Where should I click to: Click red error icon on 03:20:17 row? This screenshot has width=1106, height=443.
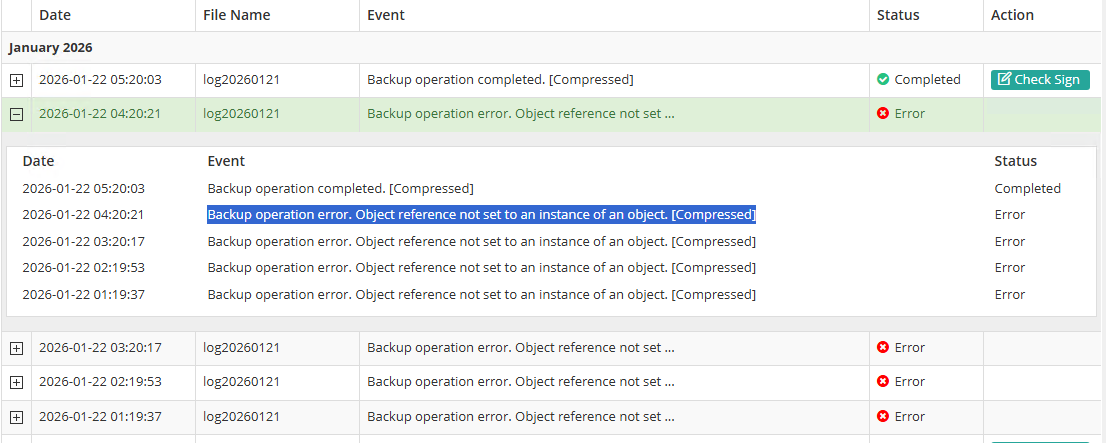[882, 347]
